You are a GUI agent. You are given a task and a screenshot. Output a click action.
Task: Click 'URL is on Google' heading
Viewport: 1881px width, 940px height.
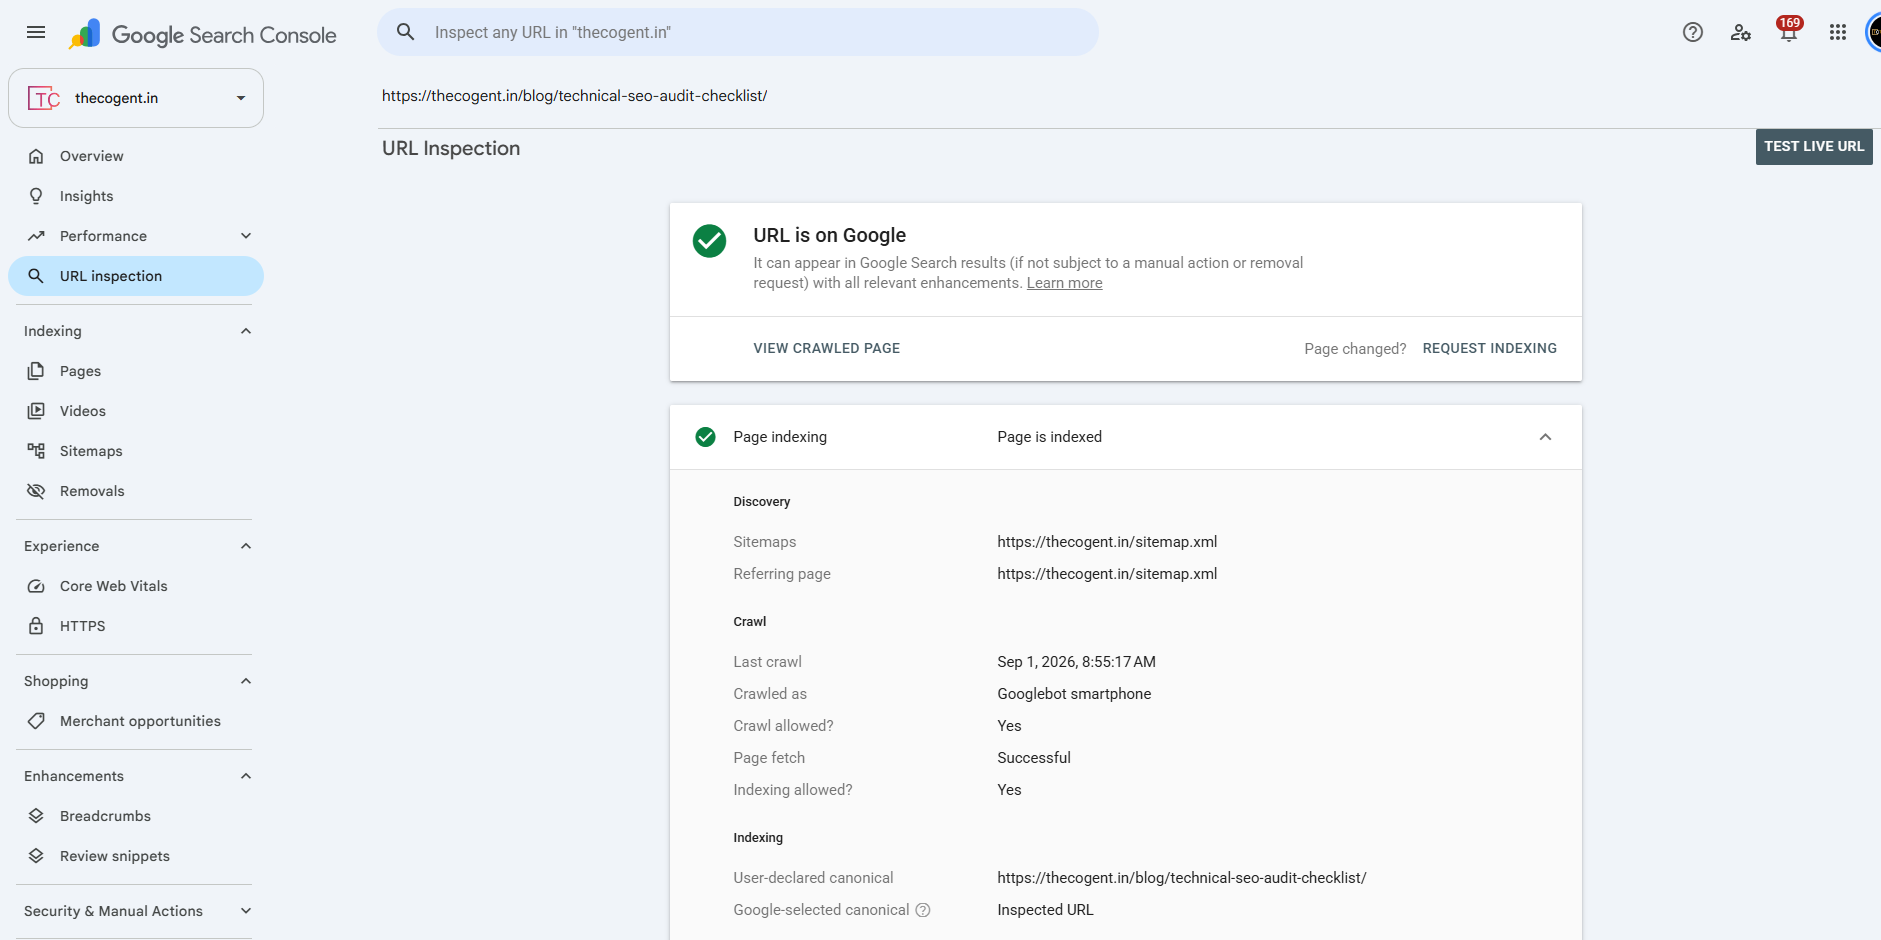[829, 235]
